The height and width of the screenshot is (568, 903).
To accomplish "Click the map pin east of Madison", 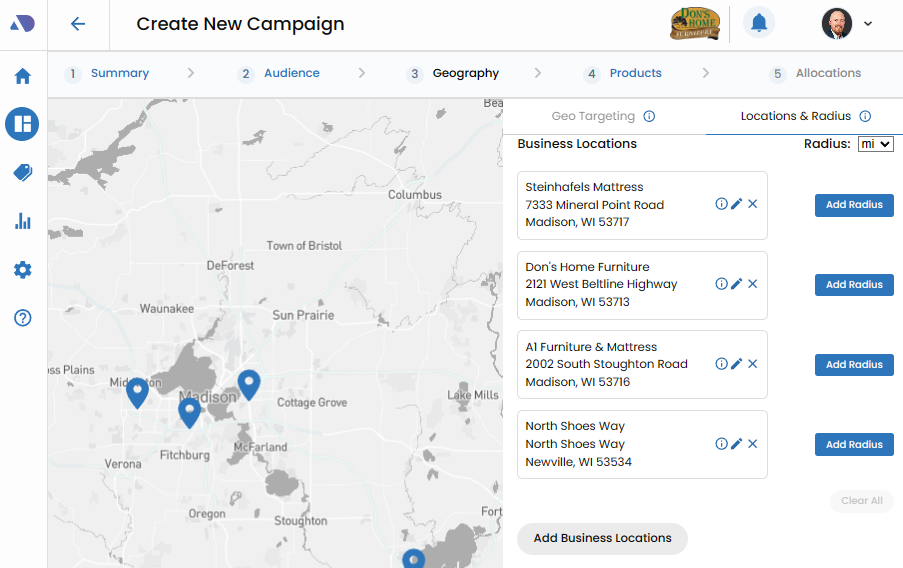I will click(x=248, y=383).
